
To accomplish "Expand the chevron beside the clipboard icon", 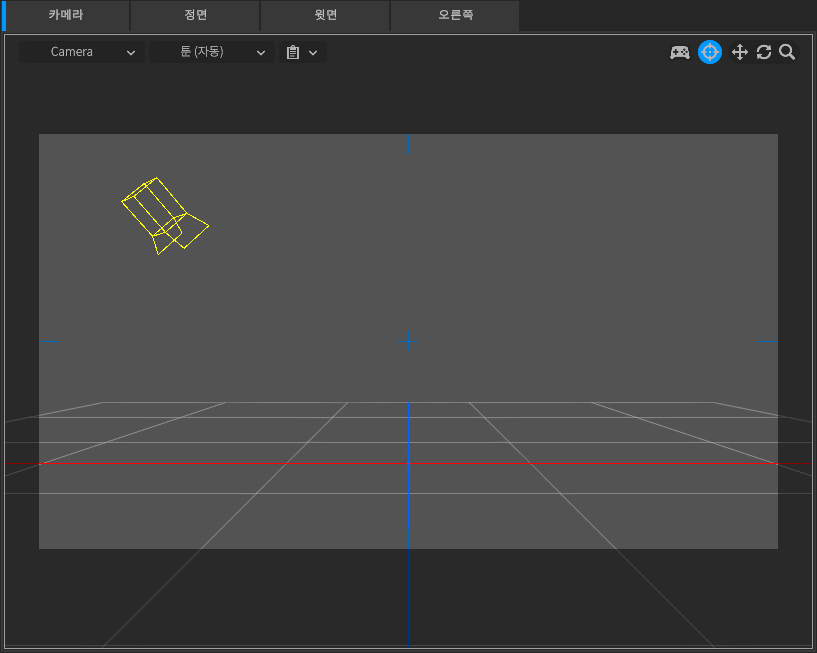I will 313,53.
